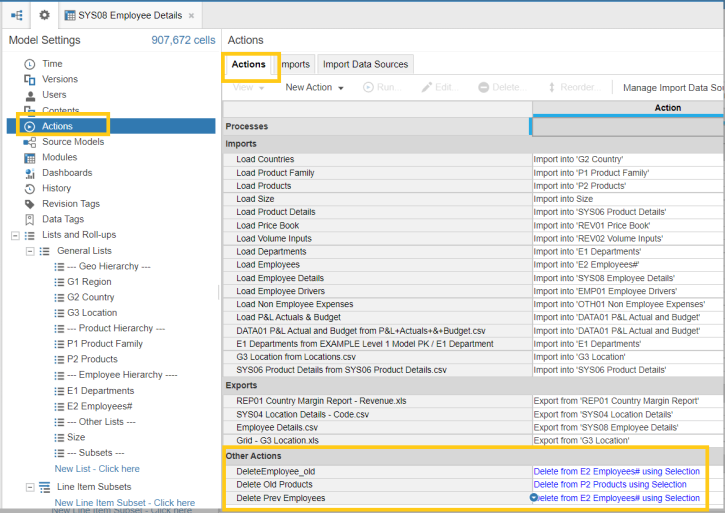
Task: Collapse the Line Item Subsets tree node
Action: coord(30,488)
